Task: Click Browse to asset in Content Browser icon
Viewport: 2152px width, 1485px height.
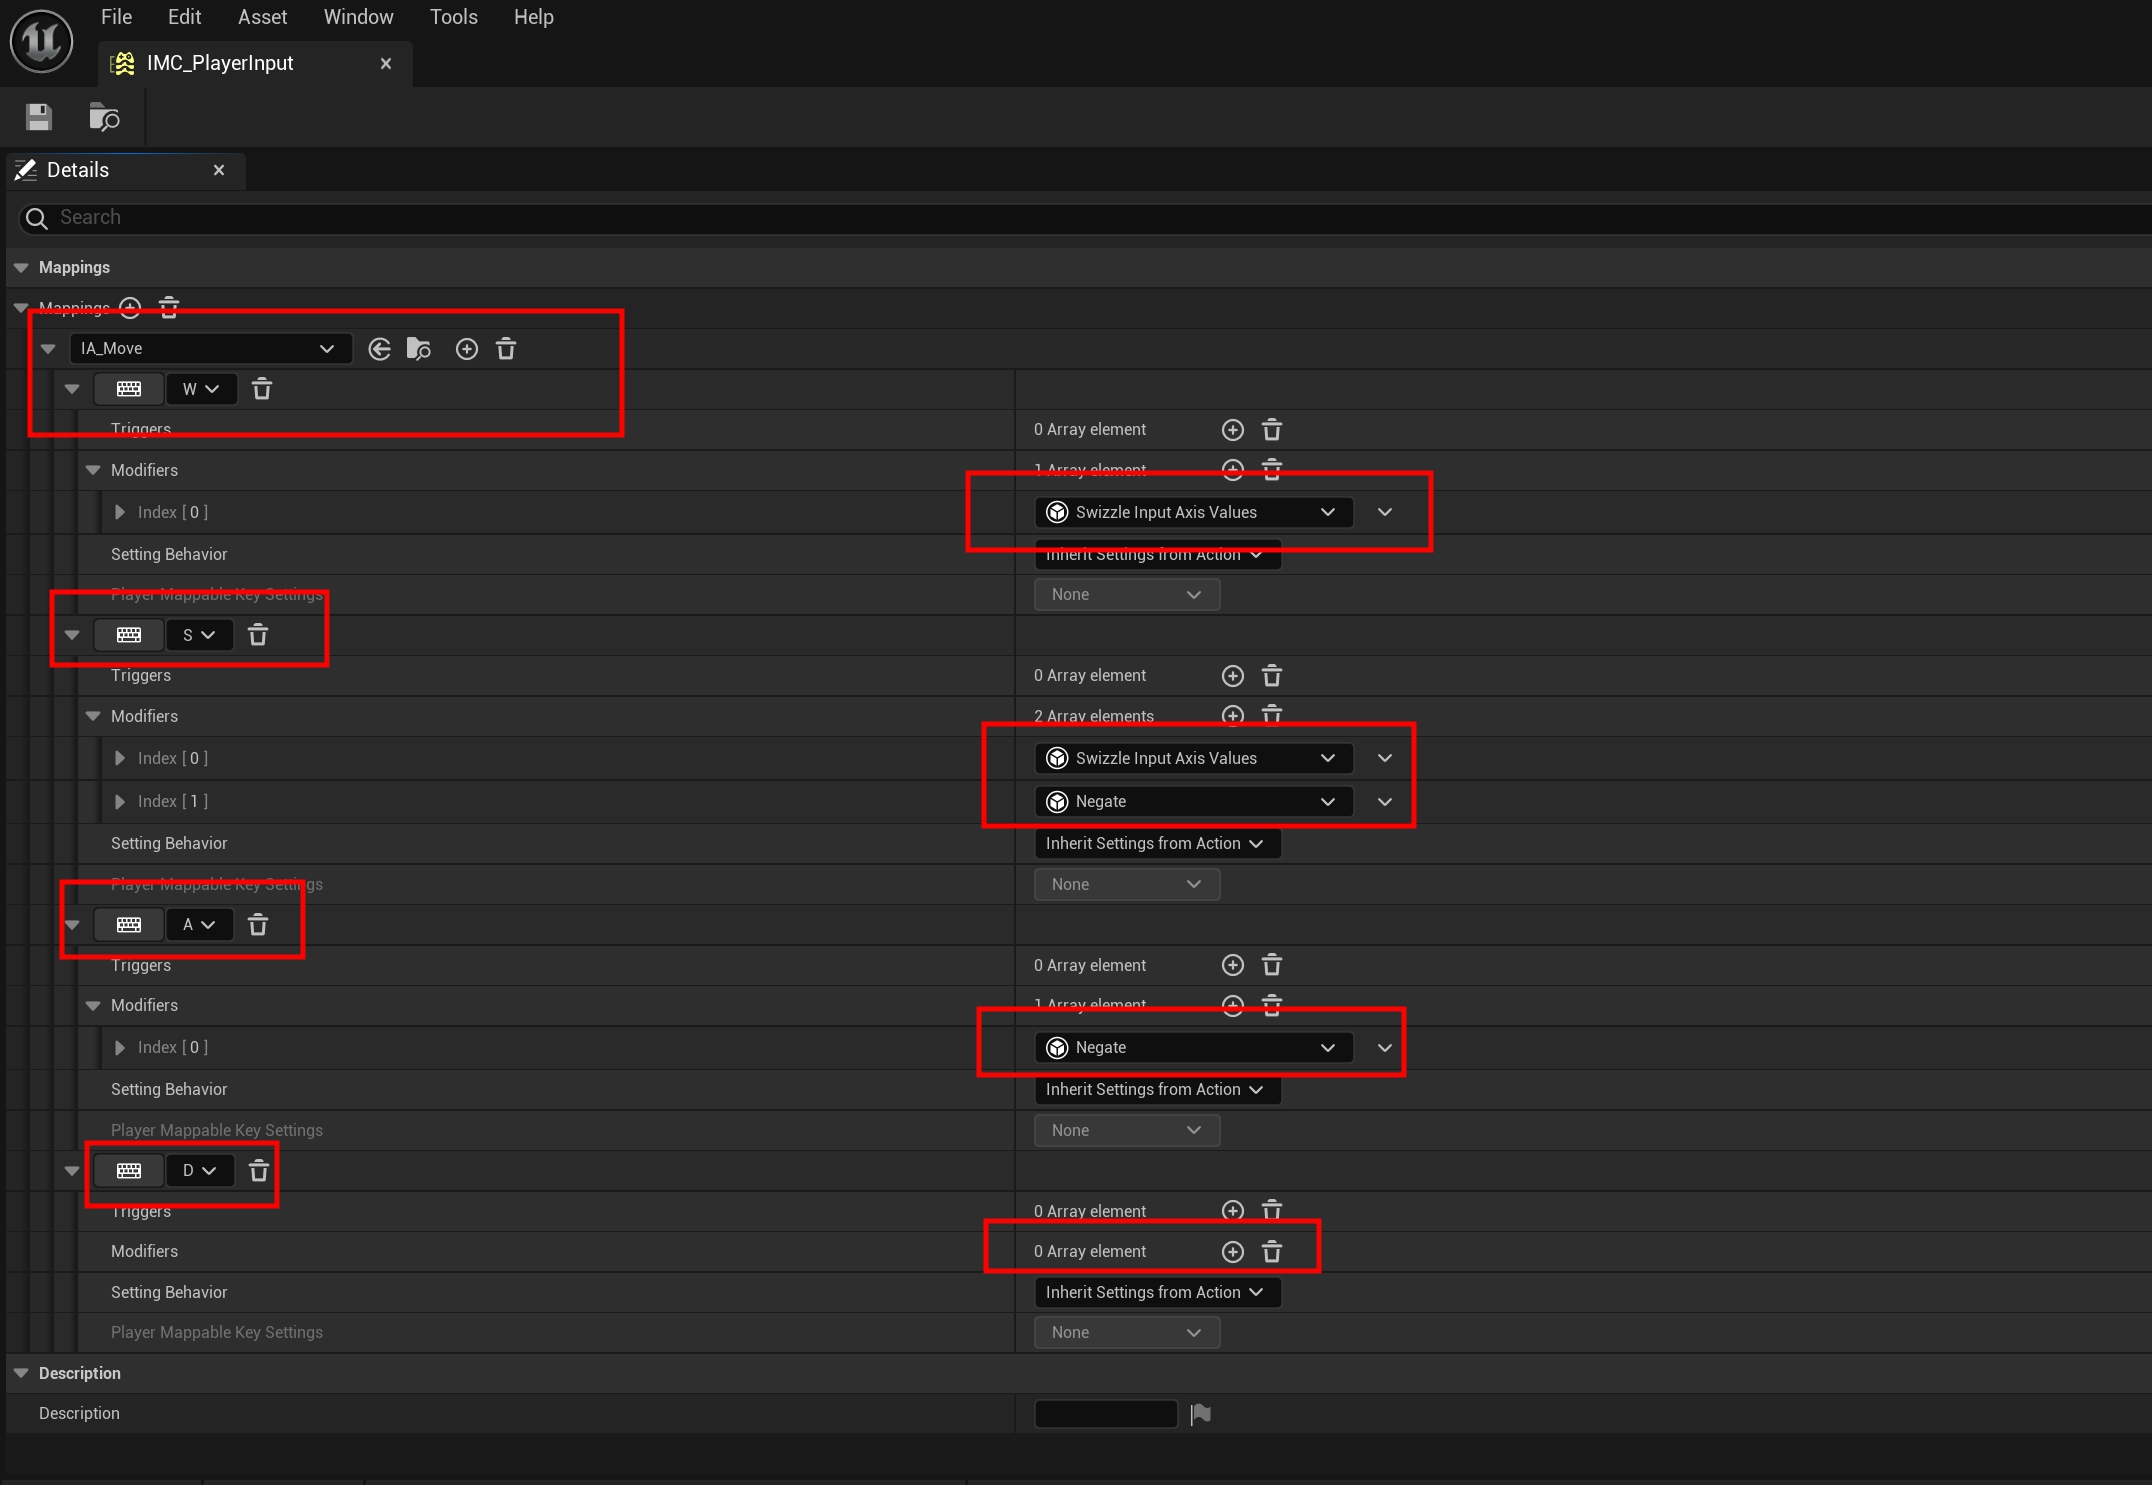Action: [x=104, y=118]
